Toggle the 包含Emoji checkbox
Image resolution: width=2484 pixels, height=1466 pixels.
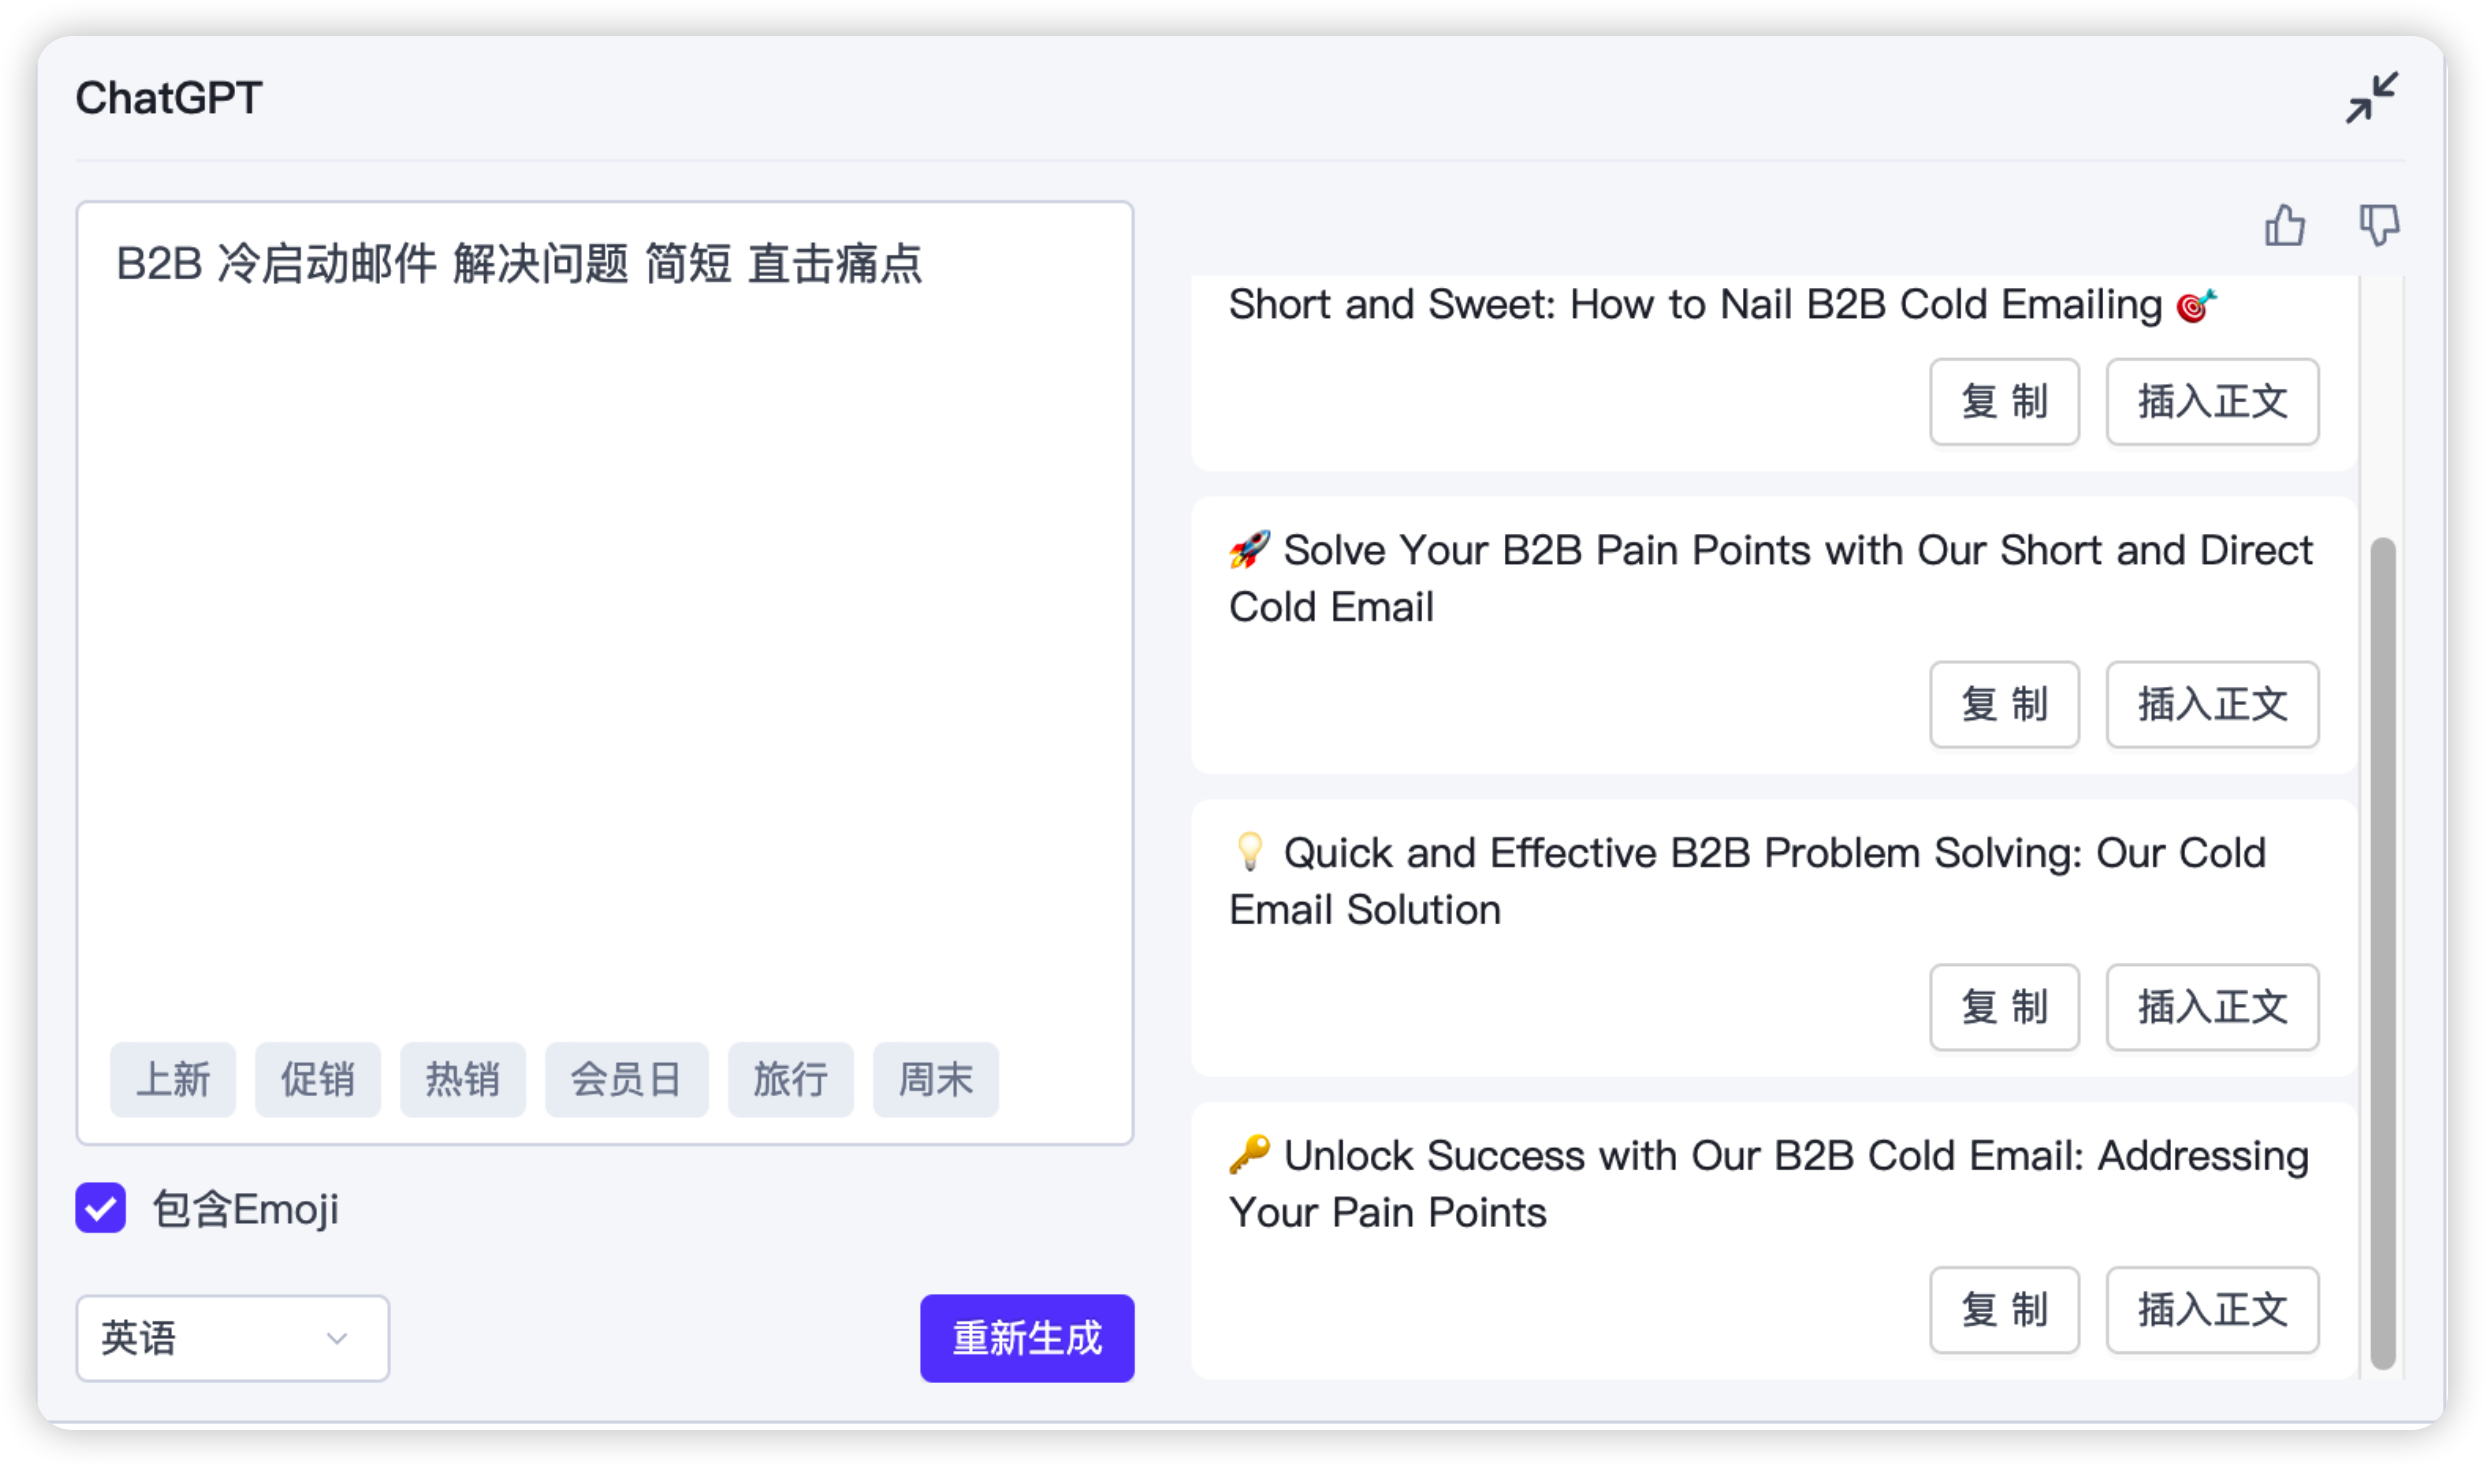tap(100, 1208)
